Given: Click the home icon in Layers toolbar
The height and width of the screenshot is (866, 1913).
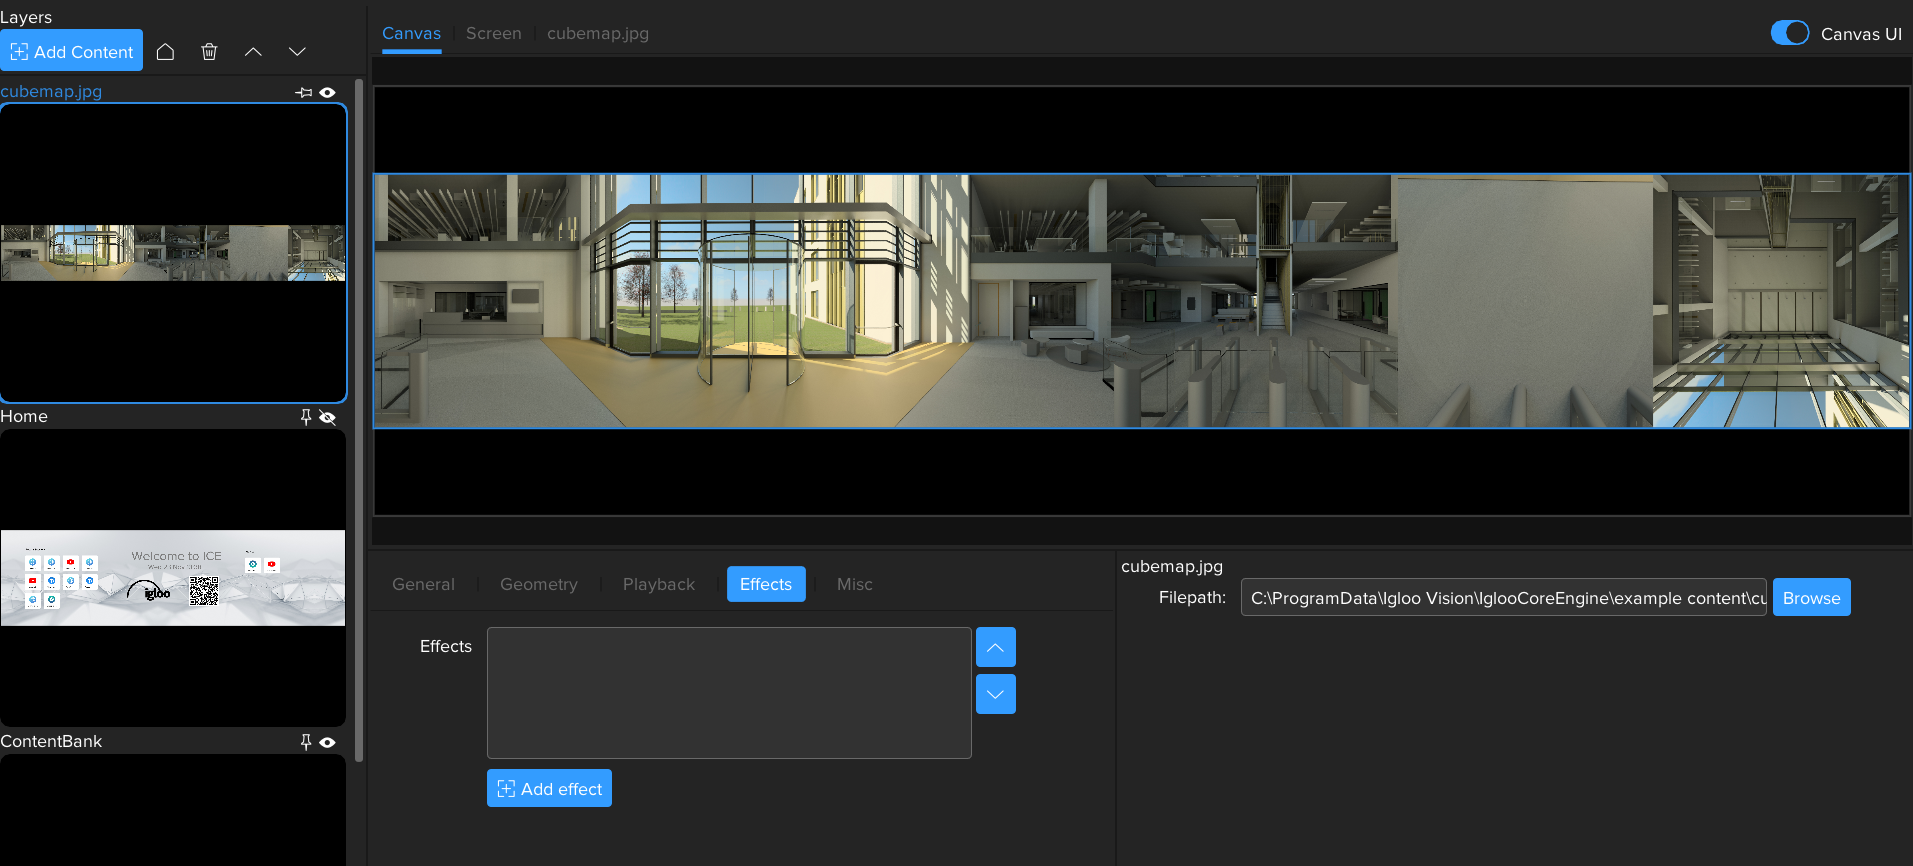Looking at the screenshot, I should pyautogui.click(x=166, y=52).
